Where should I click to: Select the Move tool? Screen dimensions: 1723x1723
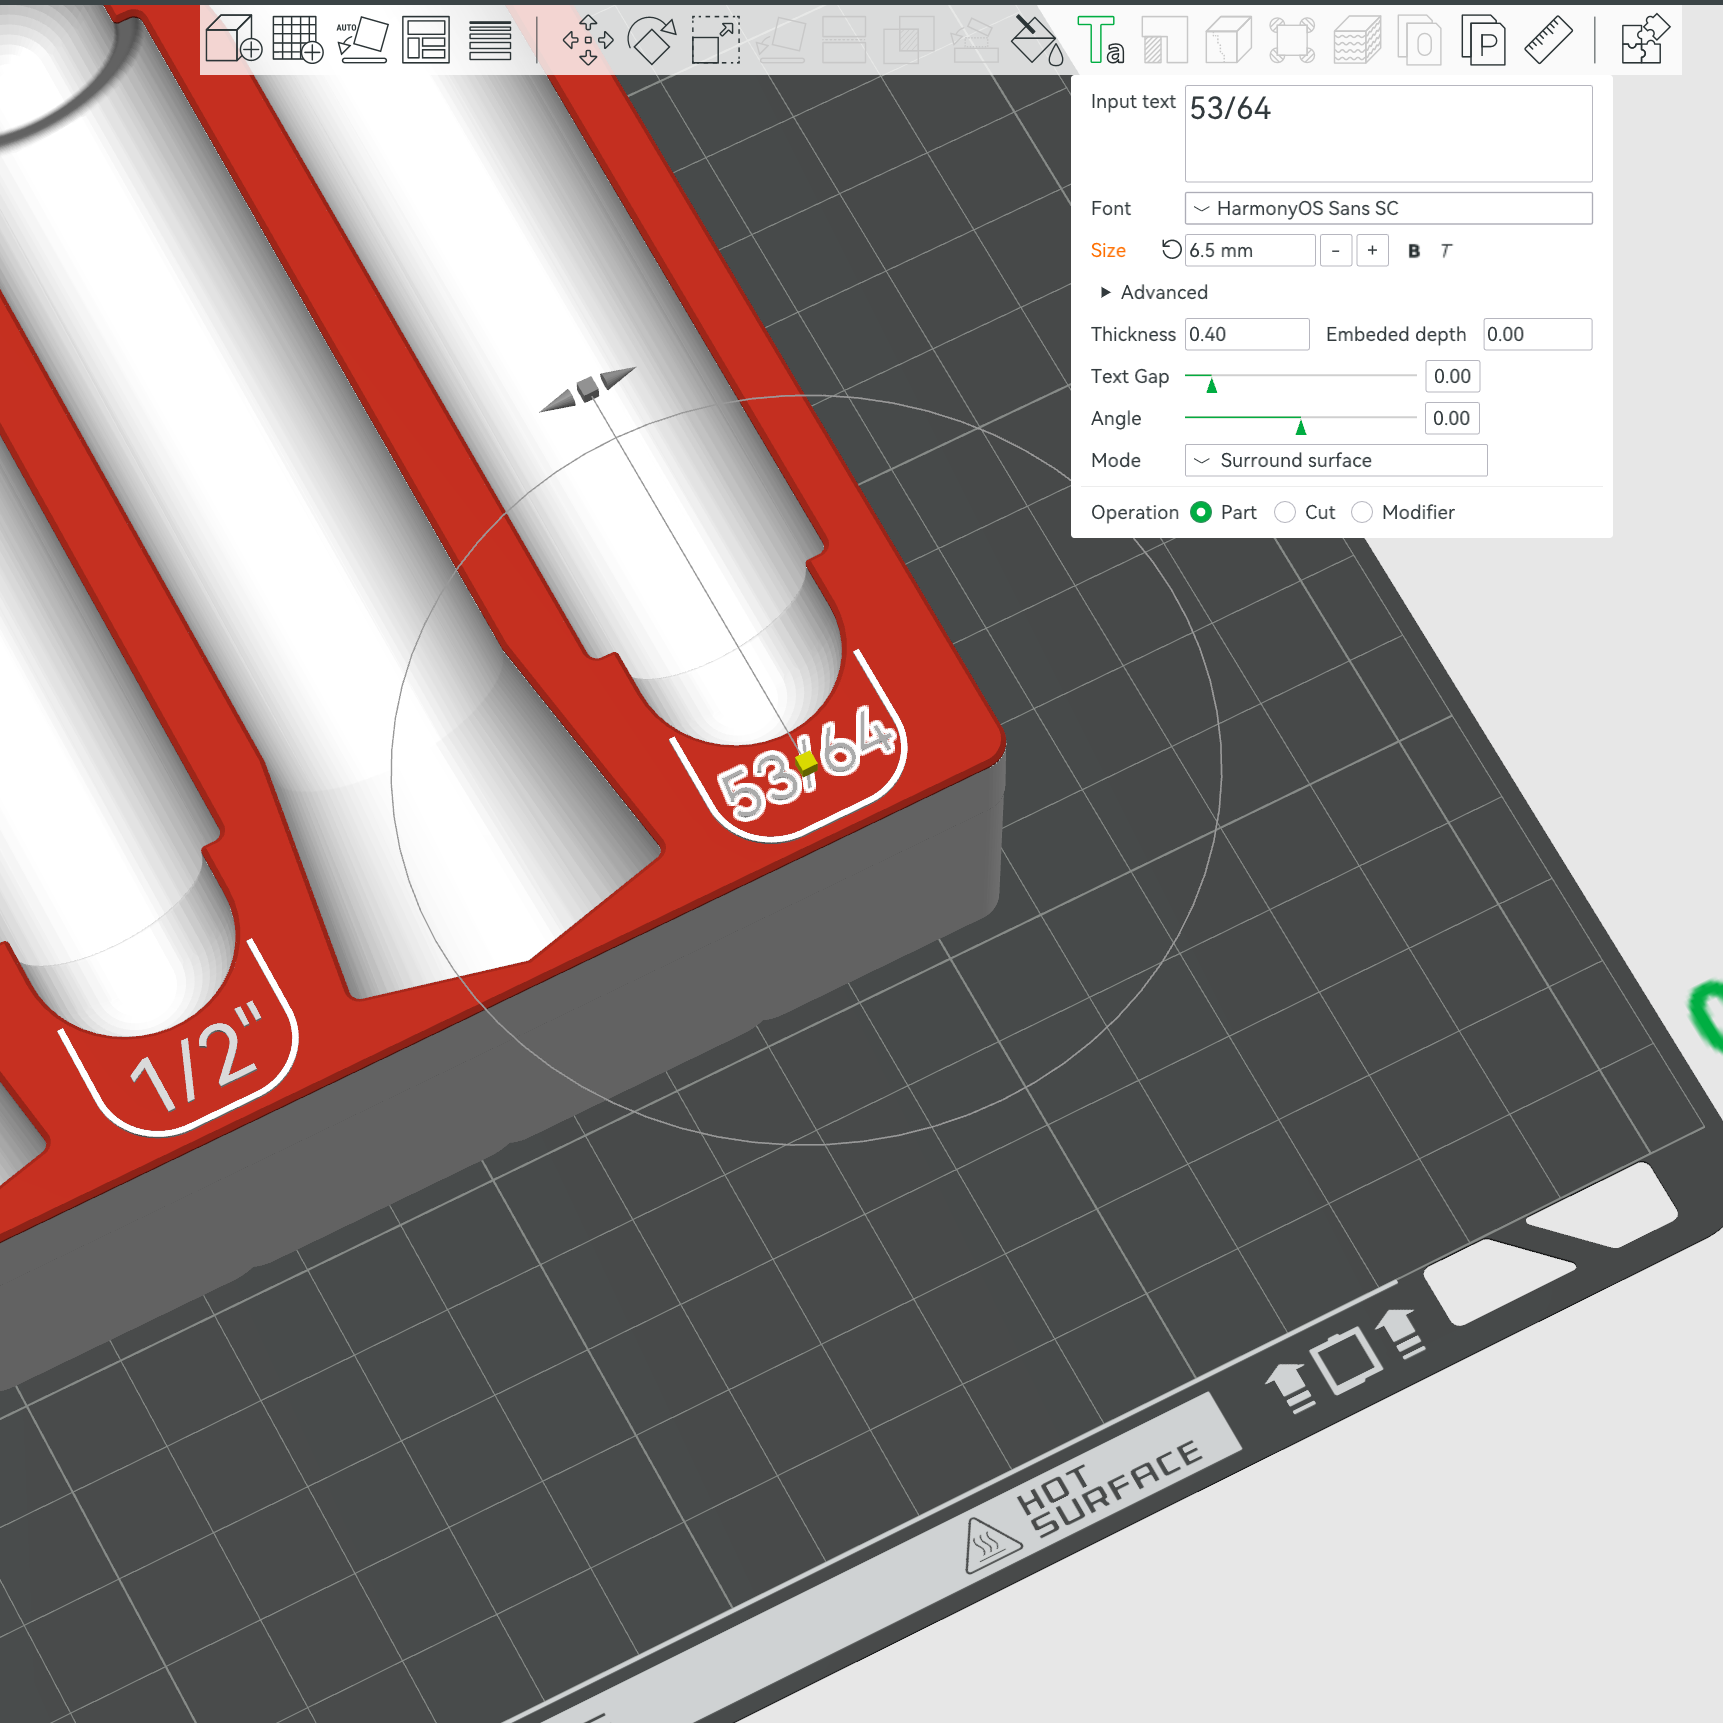pyautogui.click(x=588, y=40)
